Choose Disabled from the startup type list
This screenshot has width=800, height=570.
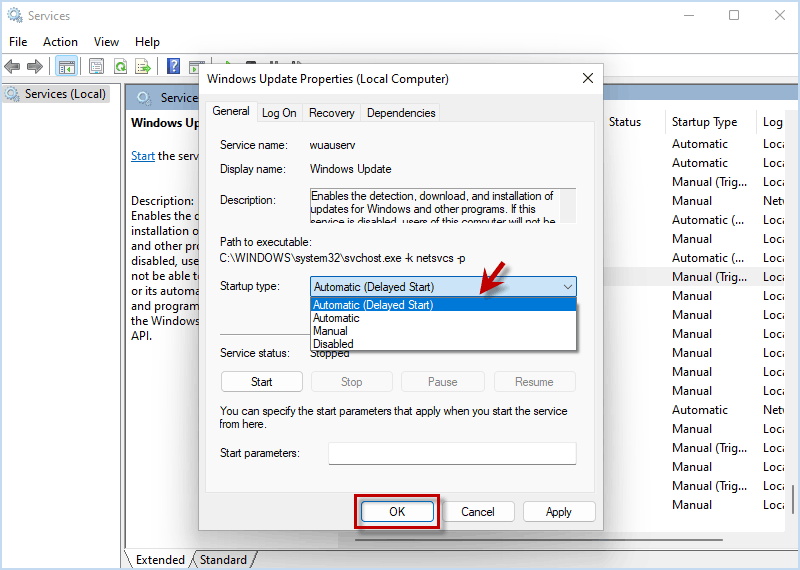point(443,343)
